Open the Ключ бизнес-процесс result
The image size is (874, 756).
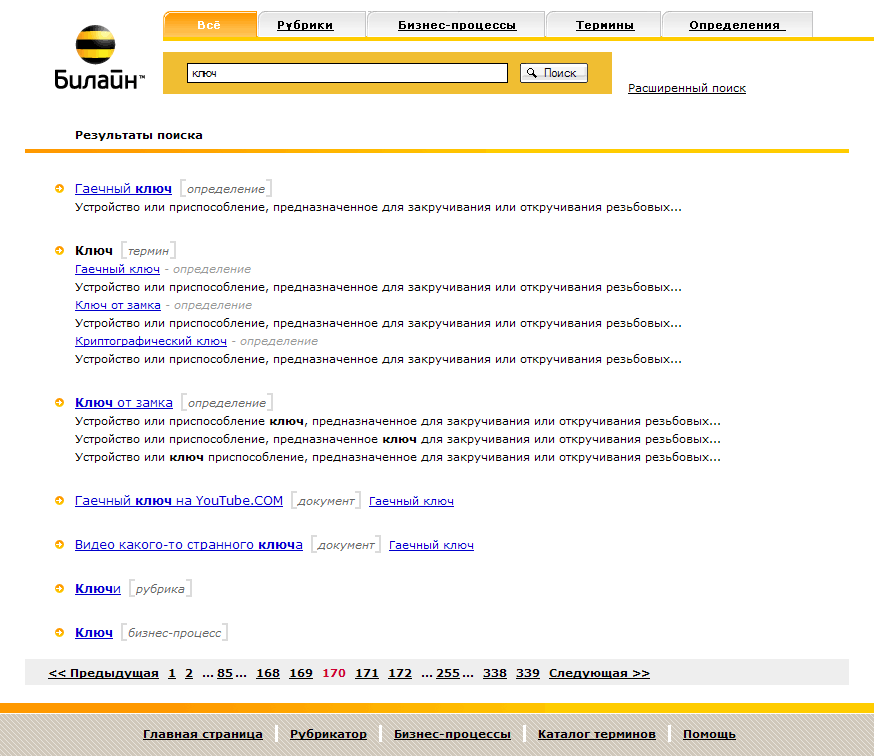[94, 632]
